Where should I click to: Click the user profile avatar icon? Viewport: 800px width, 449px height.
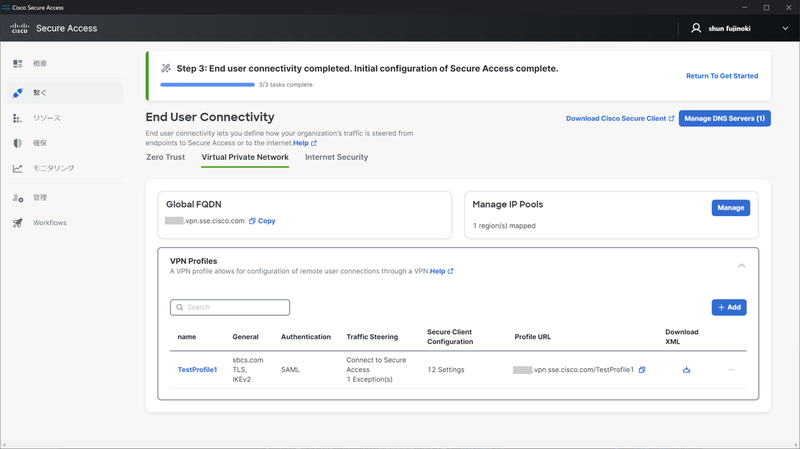coord(696,28)
